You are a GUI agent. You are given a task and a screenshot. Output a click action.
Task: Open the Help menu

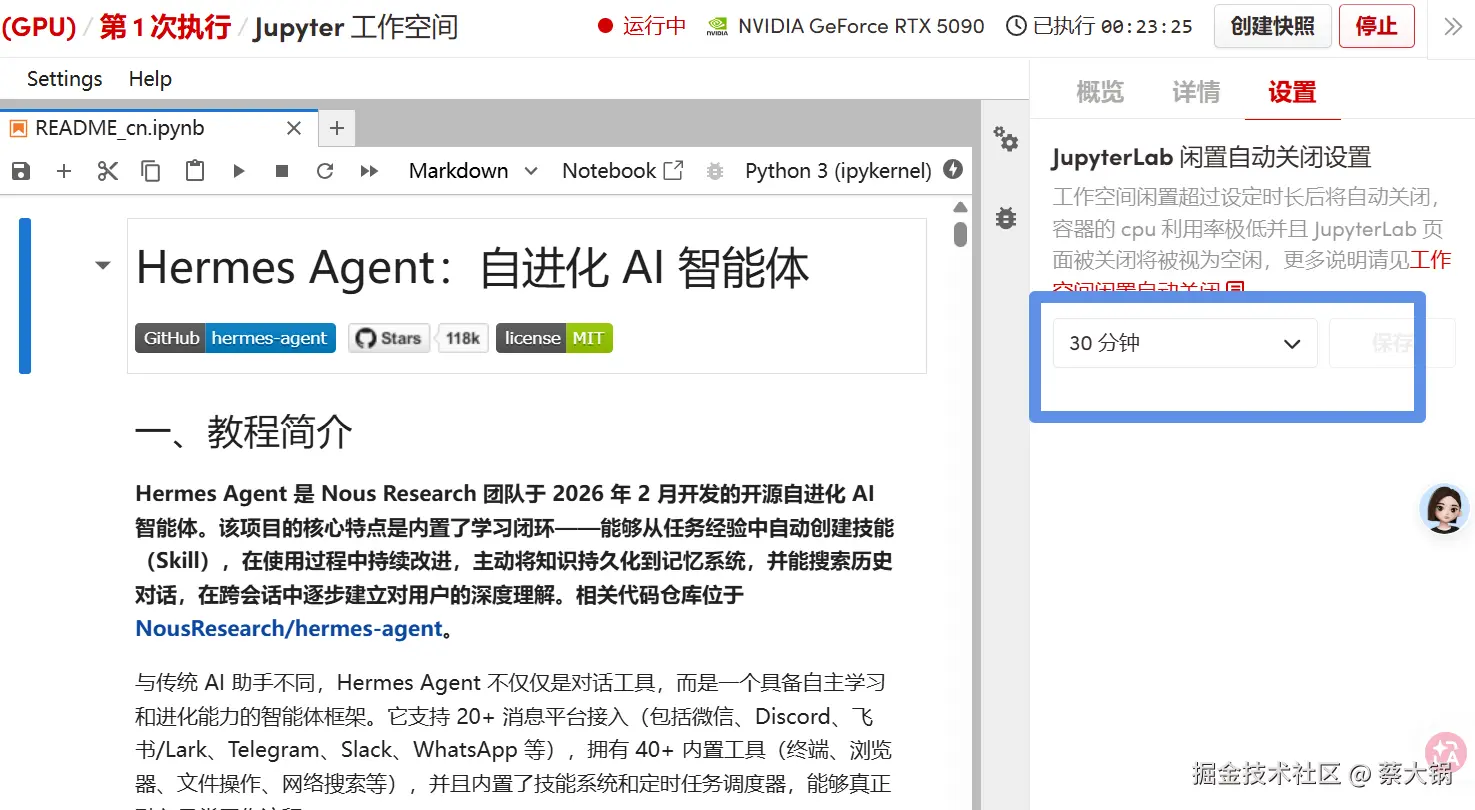tap(150, 79)
